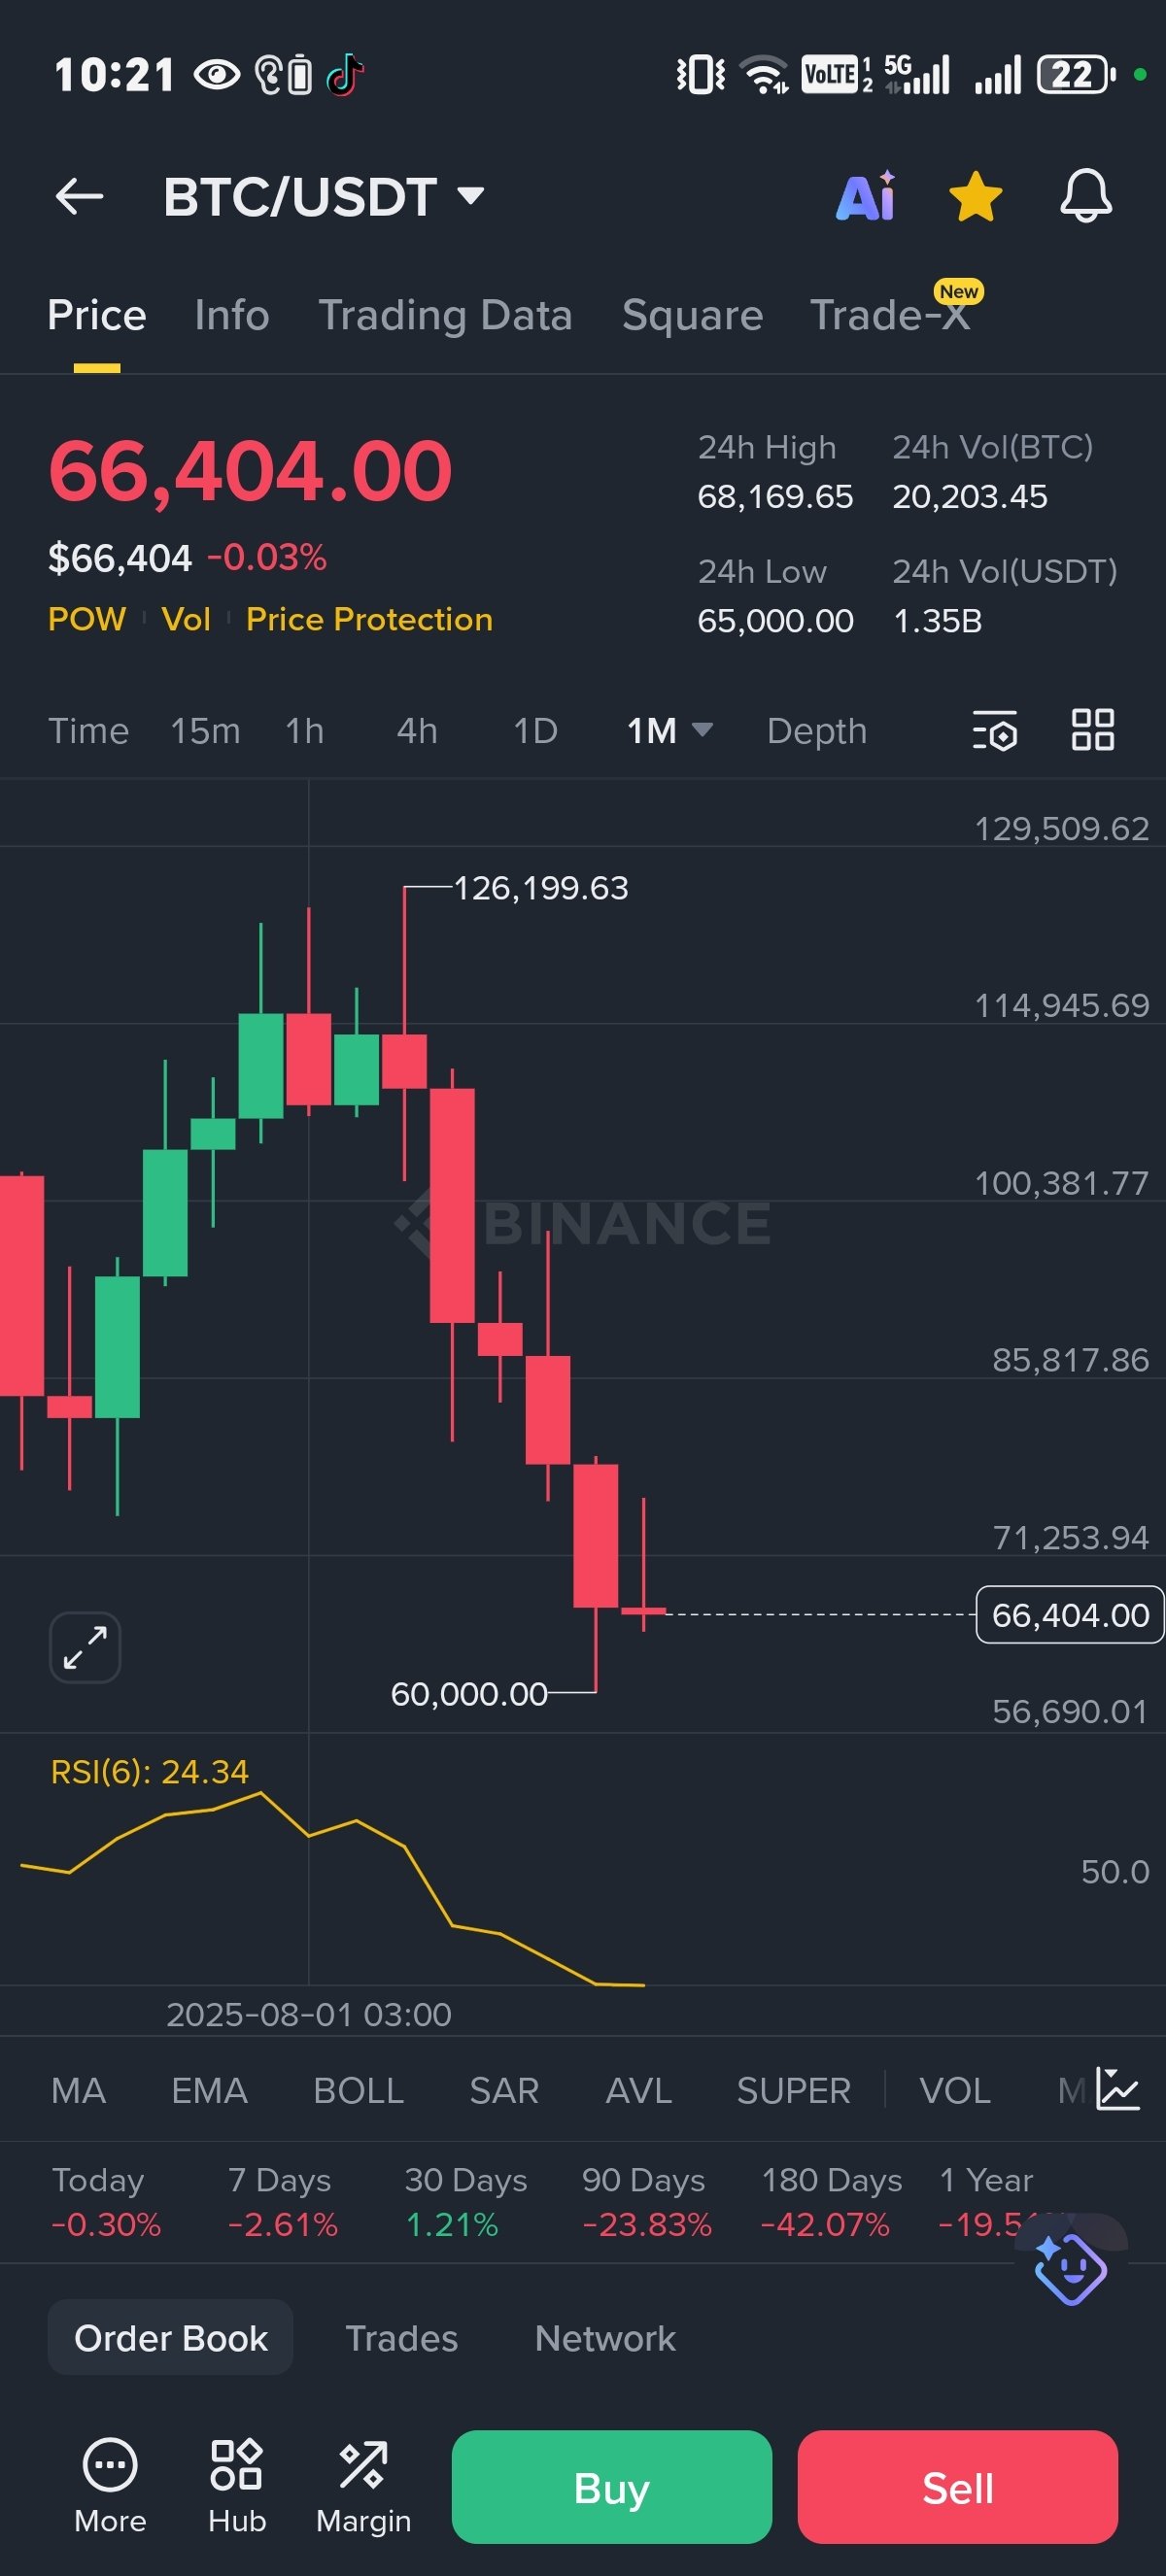Tap the large 66,404.00 last price
This screenshot has width=1166, height=2576.
point(250,471)
